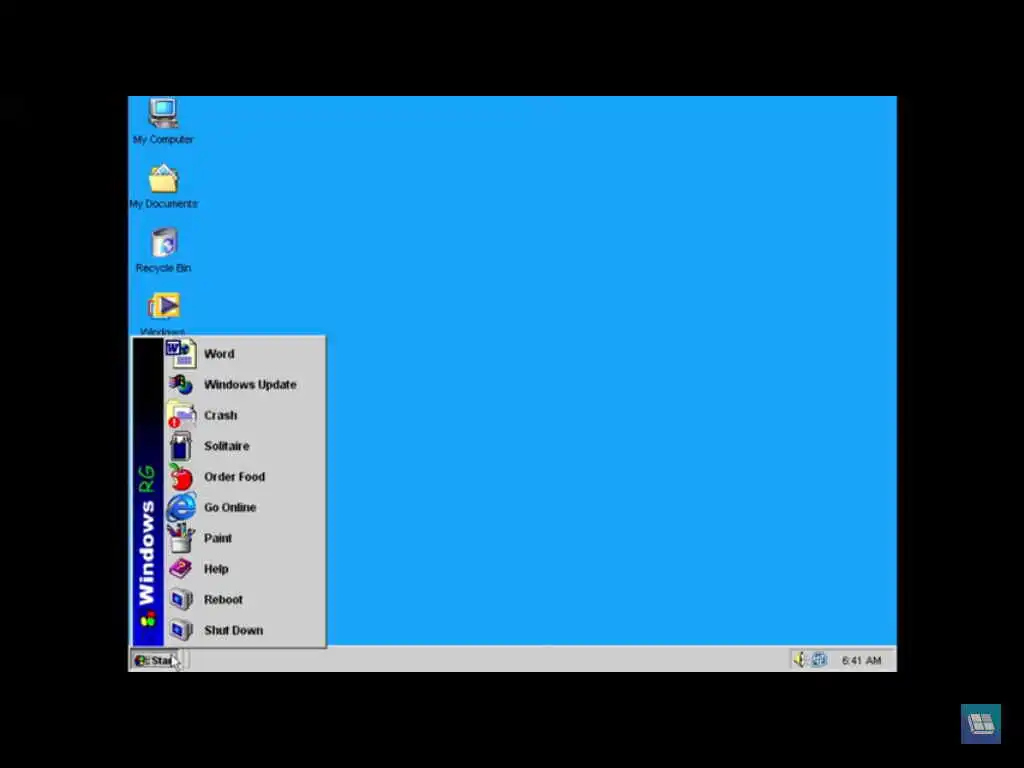Click the keyboard overlay icon in corner
Viewport: 1024px width, 768px height.
(980, 724)
